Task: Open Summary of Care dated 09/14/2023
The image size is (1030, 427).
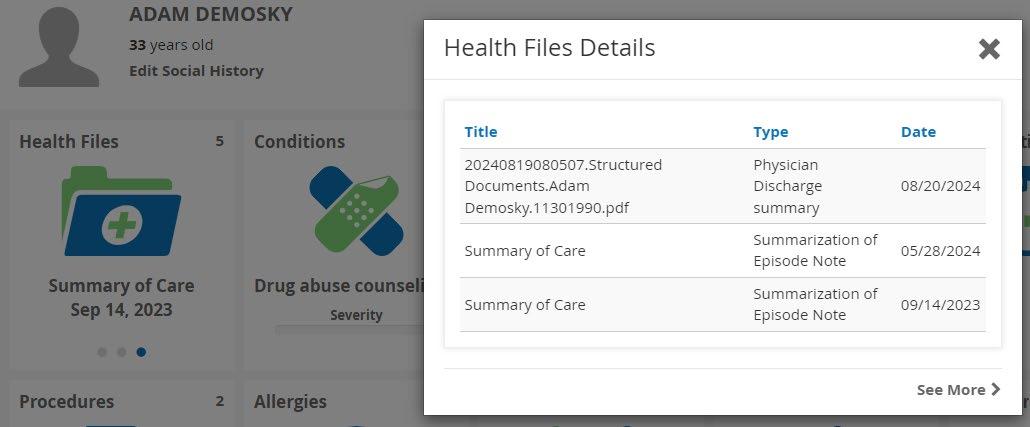Action: pos(723,304)
